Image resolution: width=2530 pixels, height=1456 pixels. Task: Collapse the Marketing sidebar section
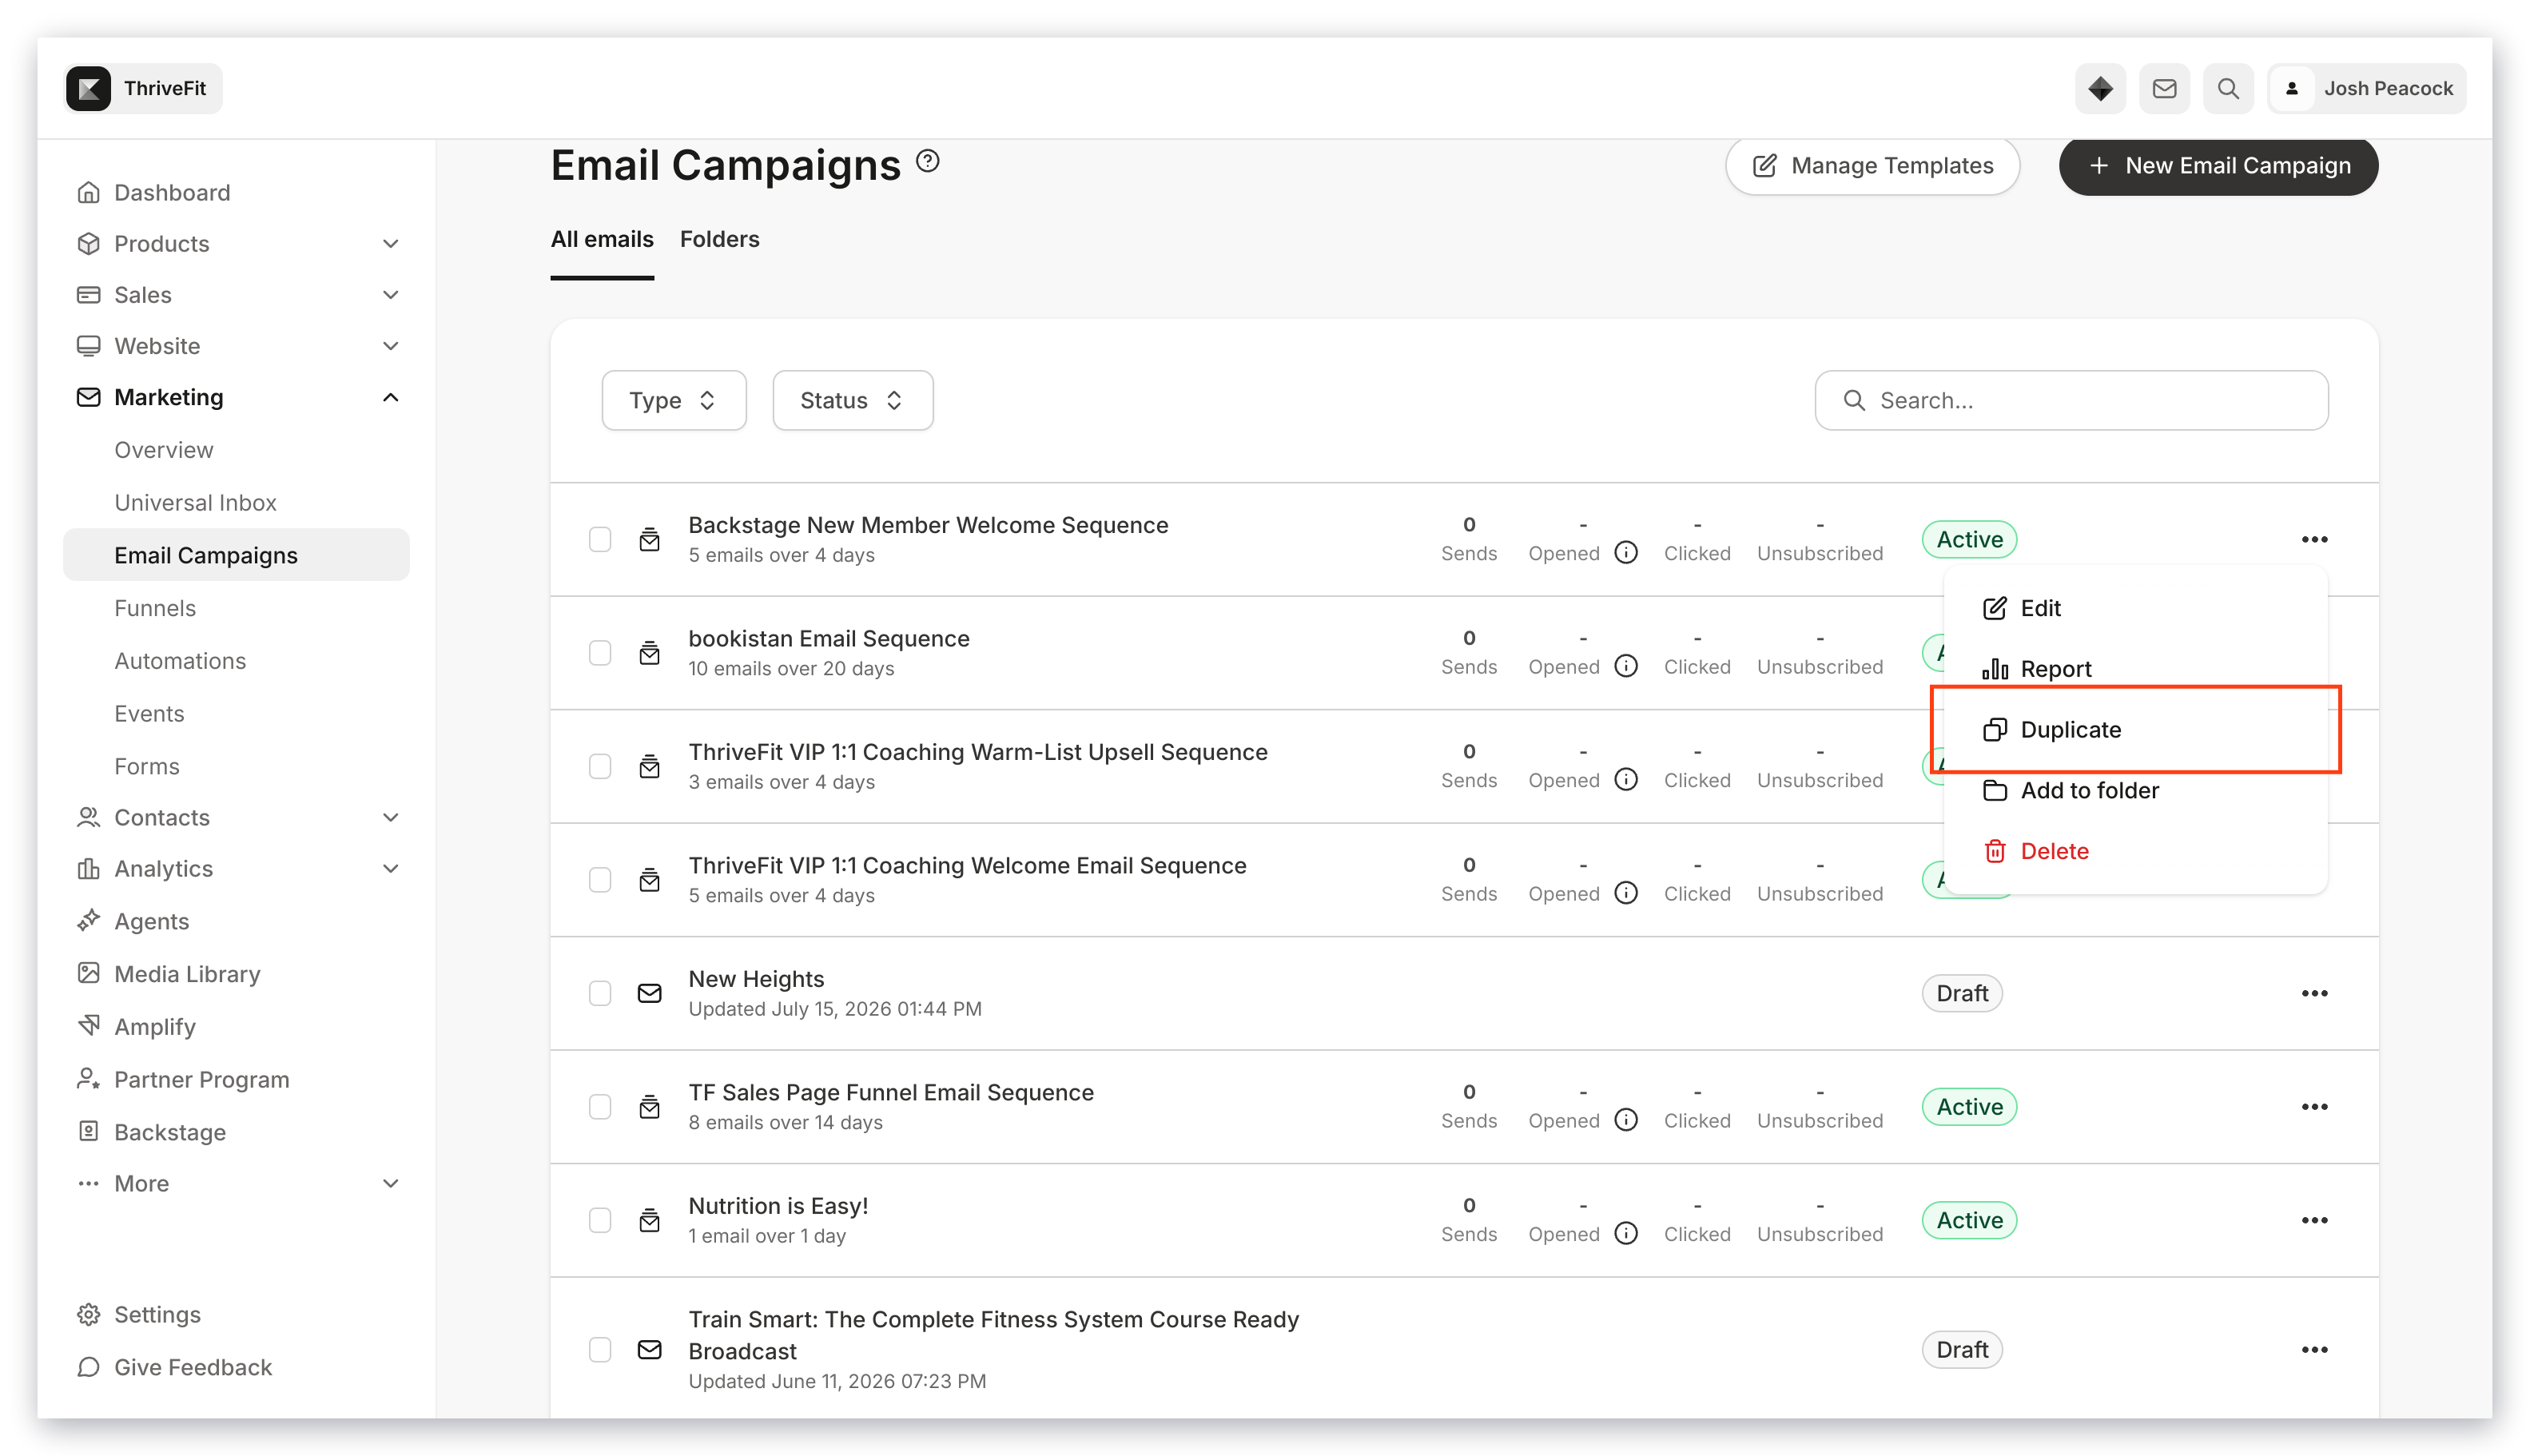[x=390, y=397]
